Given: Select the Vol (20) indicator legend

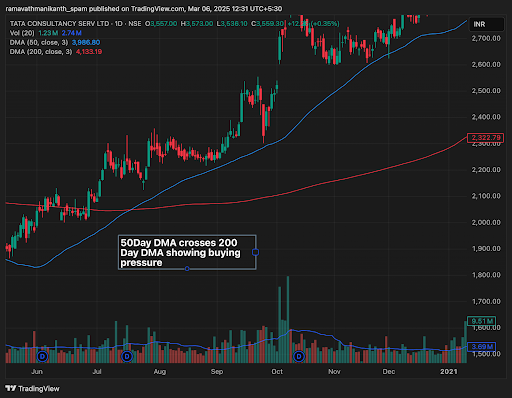Looking at the screenshot, I should click(x=22, y=33).
